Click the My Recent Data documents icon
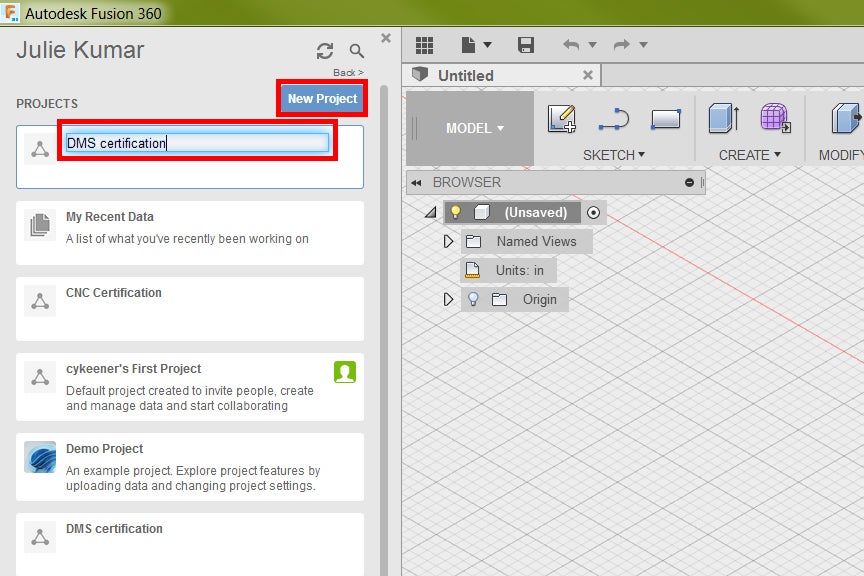 point(40,225)
